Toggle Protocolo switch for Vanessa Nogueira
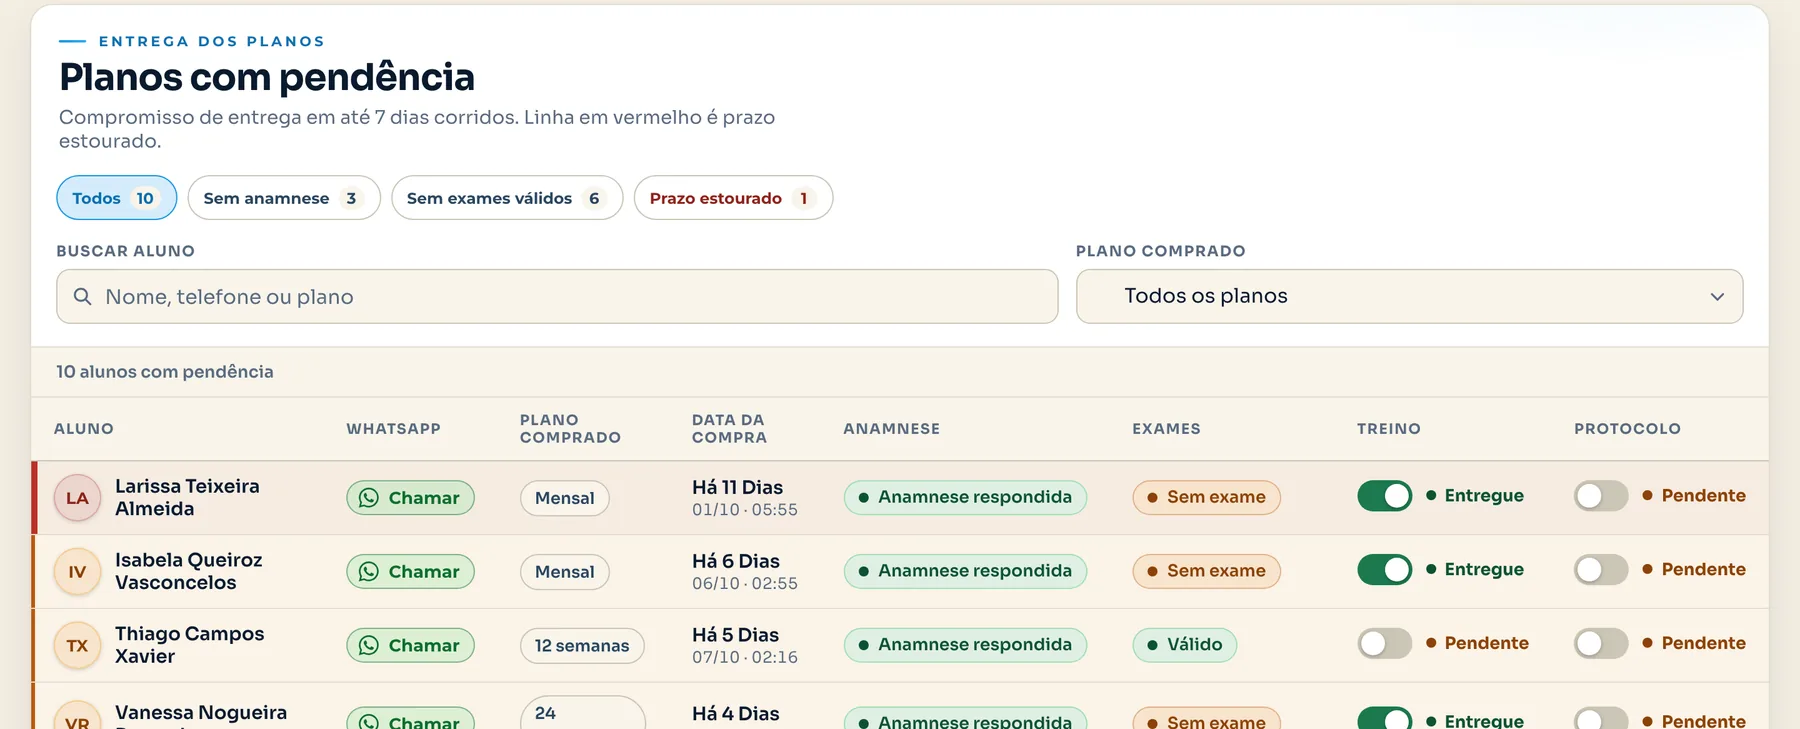 [1601, 718]
